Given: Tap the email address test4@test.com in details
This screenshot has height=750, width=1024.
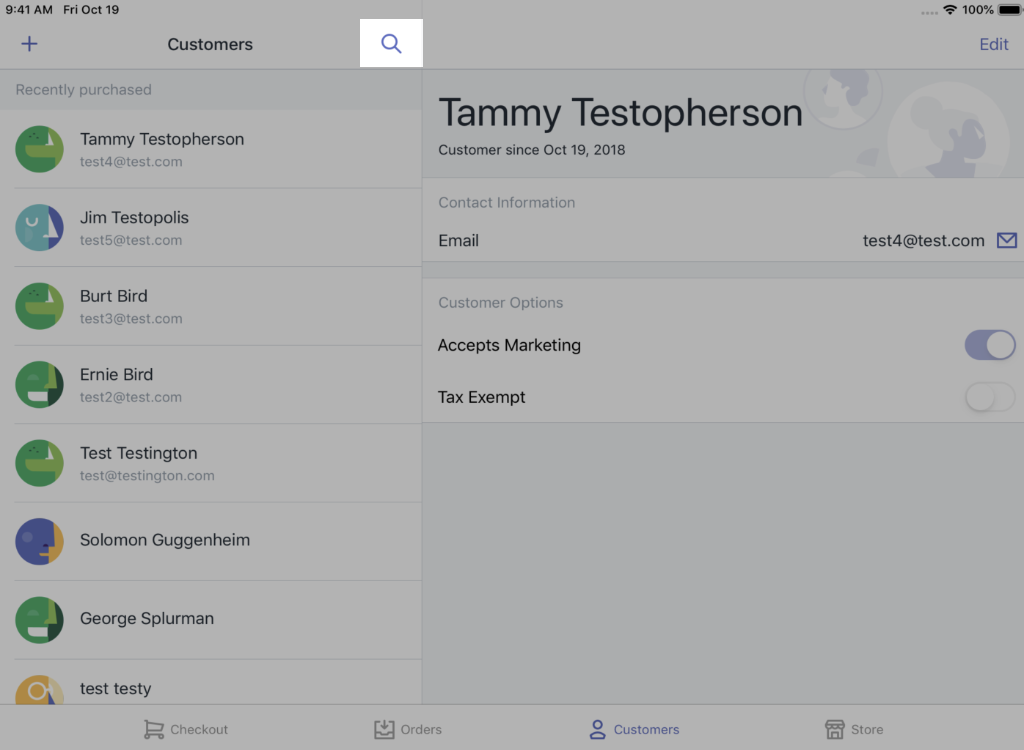Looking at the screenshot, I should pyautogui.click(x=923, y=240).
